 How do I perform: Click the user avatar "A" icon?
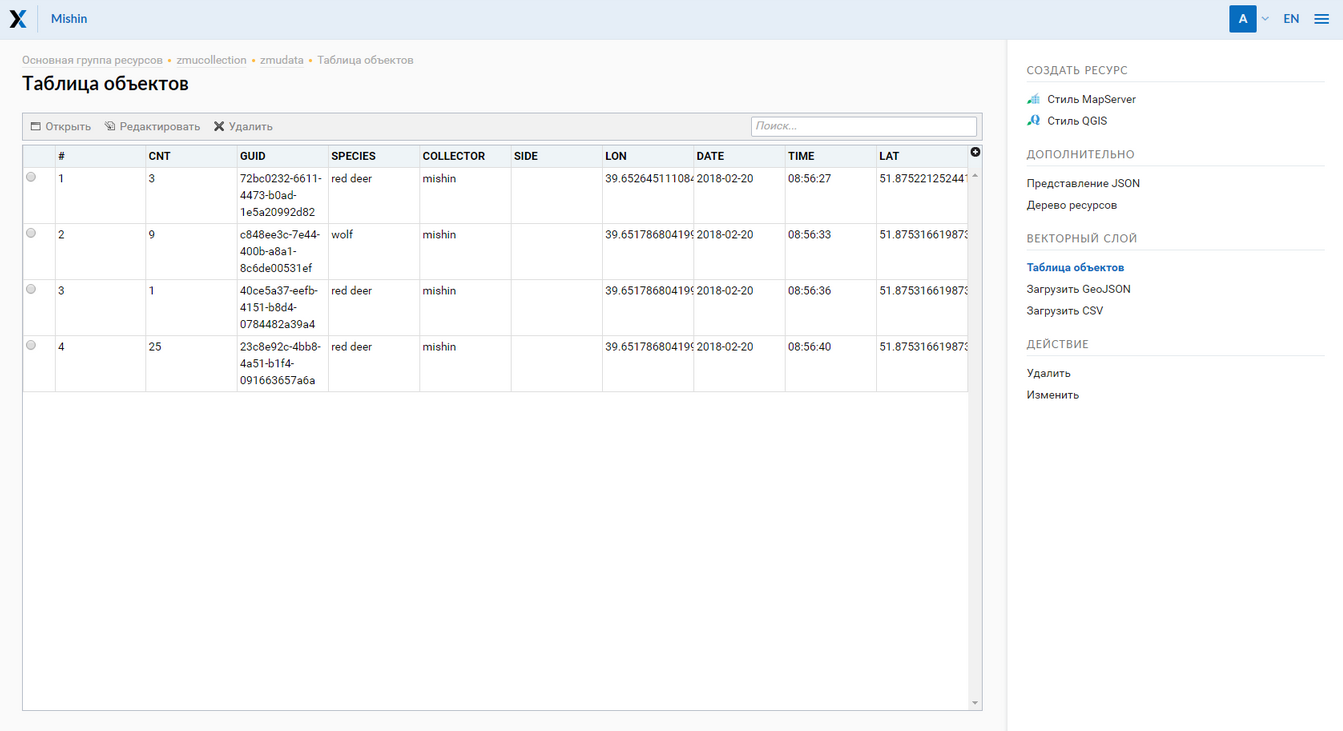1242,19
